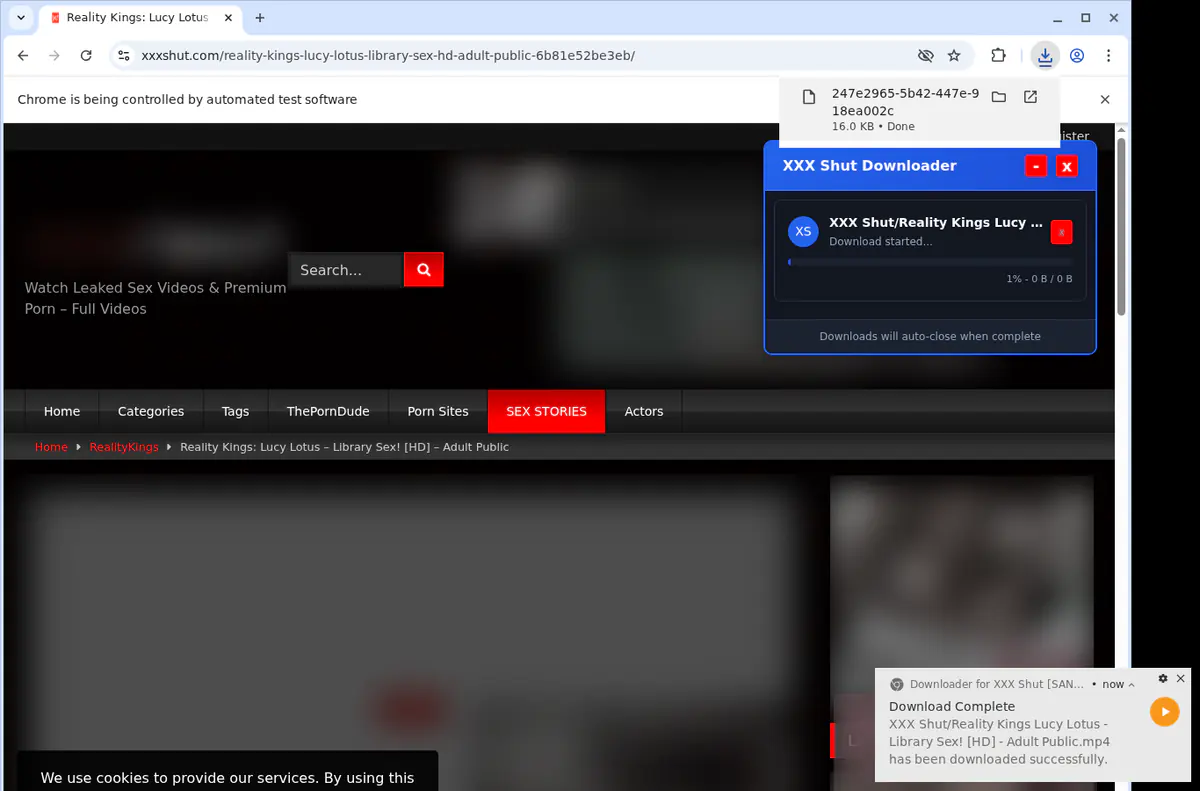
Task: Open downloaded file in new tab icon
Action: (x=1030, y=97)
